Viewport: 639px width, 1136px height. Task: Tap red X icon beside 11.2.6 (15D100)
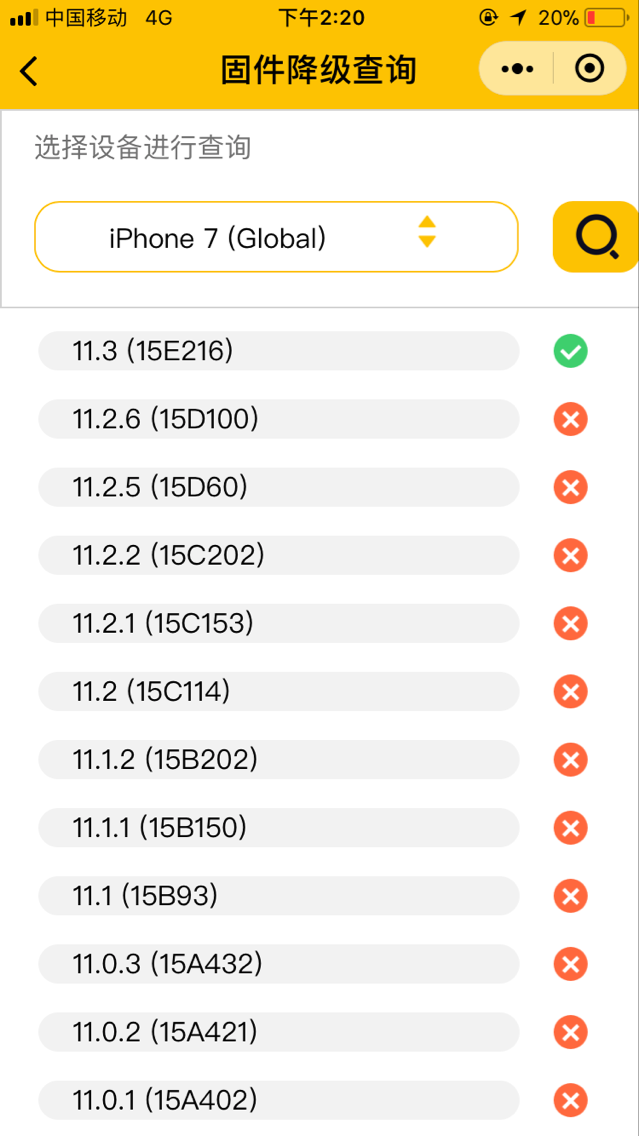click(571, 419)
